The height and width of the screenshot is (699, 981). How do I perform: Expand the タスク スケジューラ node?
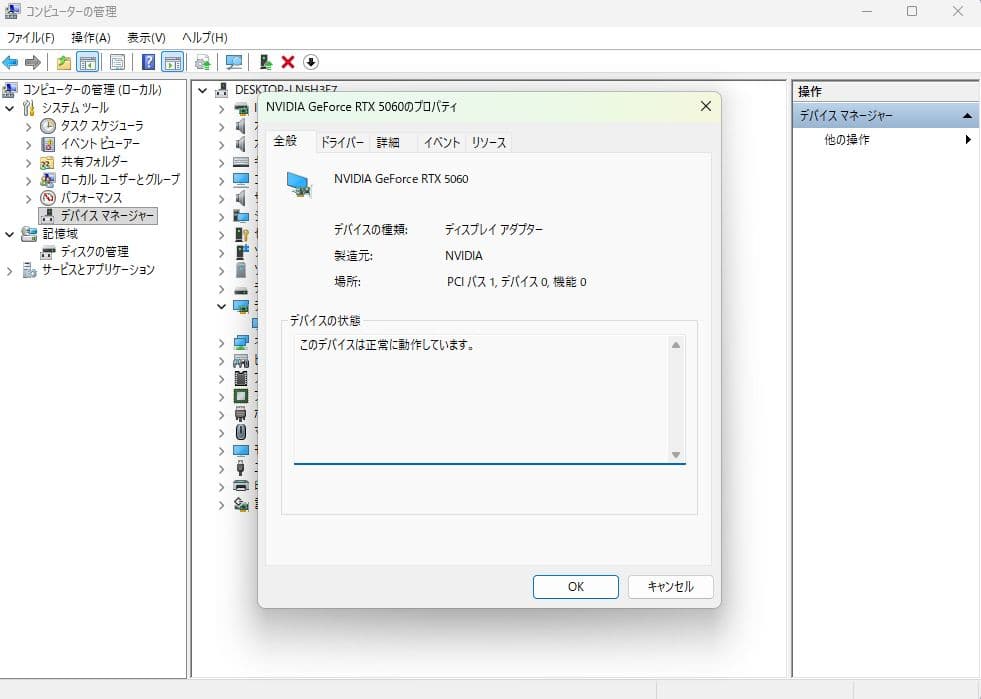click(x=28, y=126)
